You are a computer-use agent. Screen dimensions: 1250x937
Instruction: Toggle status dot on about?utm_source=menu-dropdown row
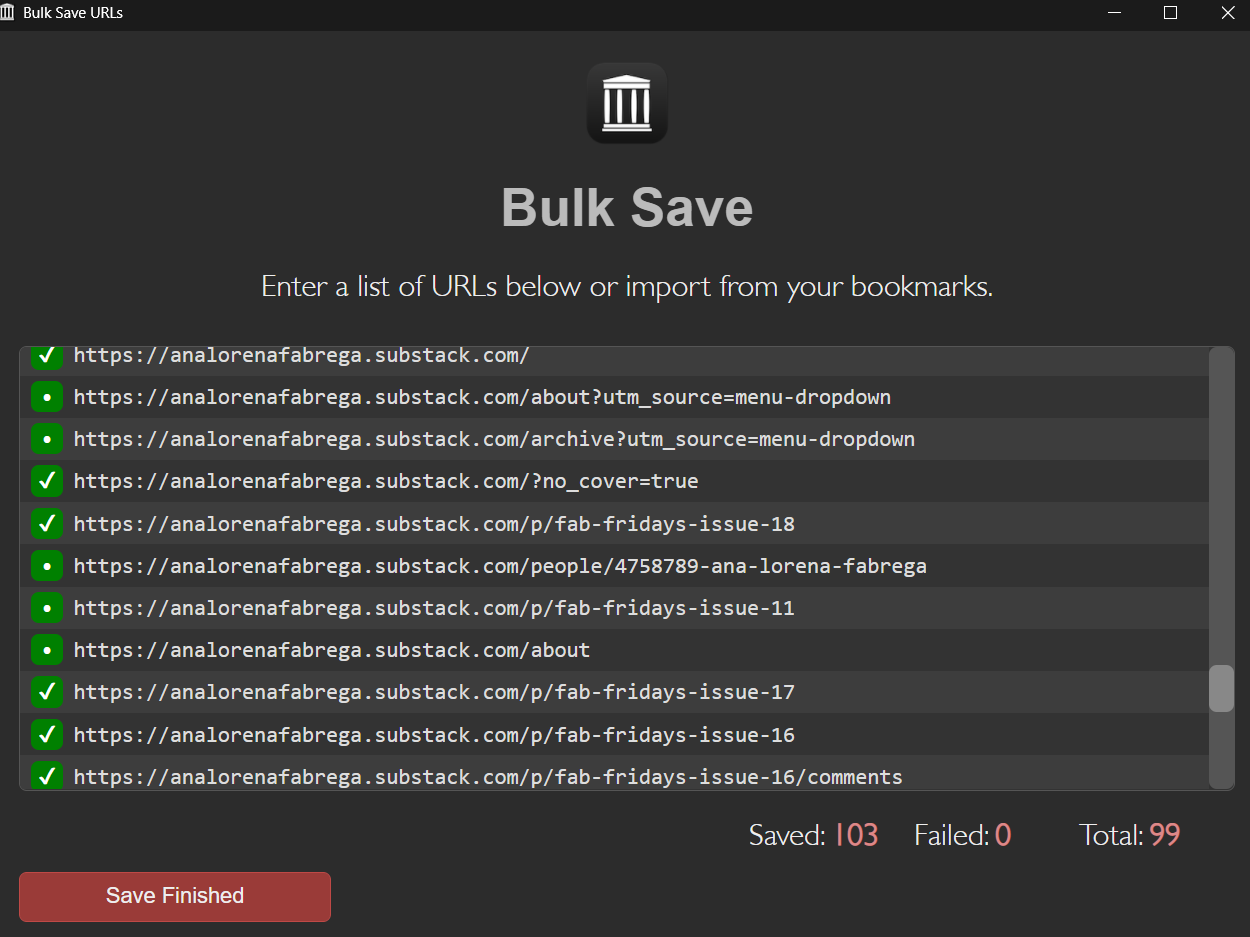point(46,397)
